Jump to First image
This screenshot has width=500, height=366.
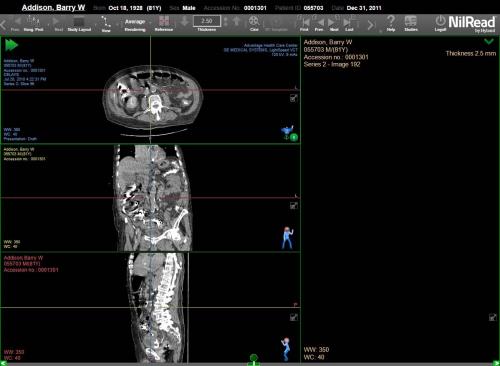[304, 23]
